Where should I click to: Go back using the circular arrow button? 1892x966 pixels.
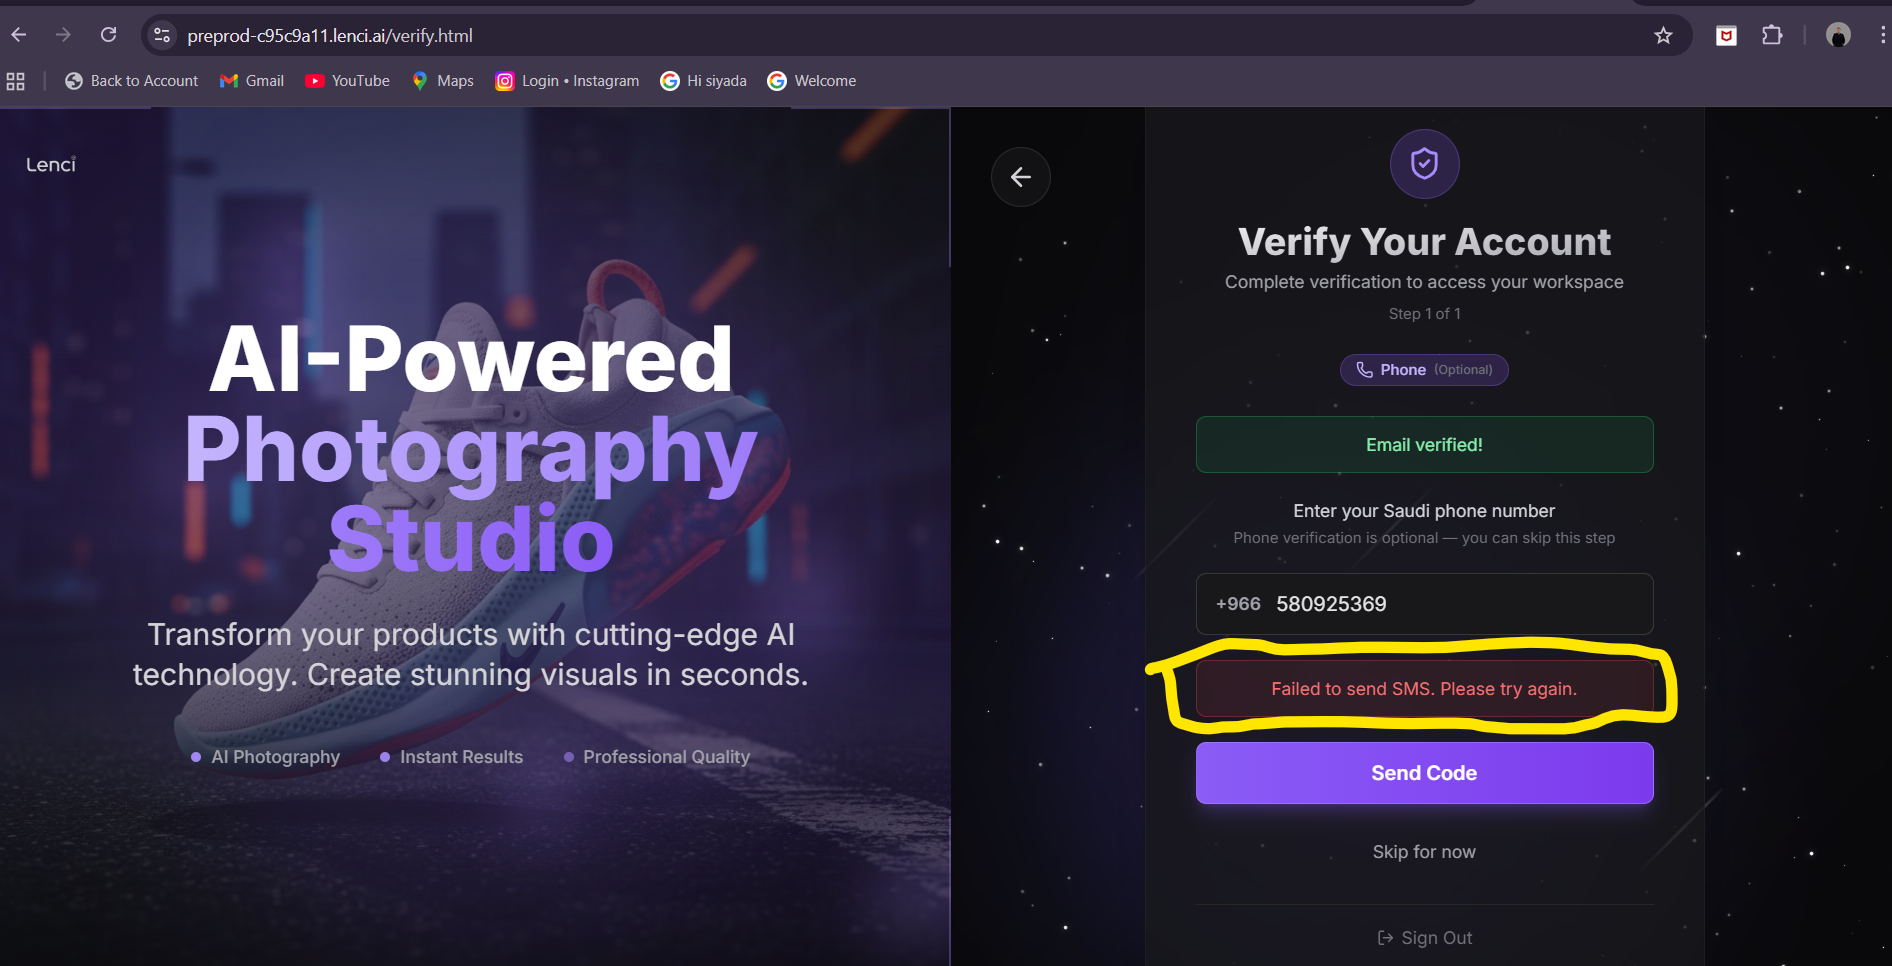1020,177
